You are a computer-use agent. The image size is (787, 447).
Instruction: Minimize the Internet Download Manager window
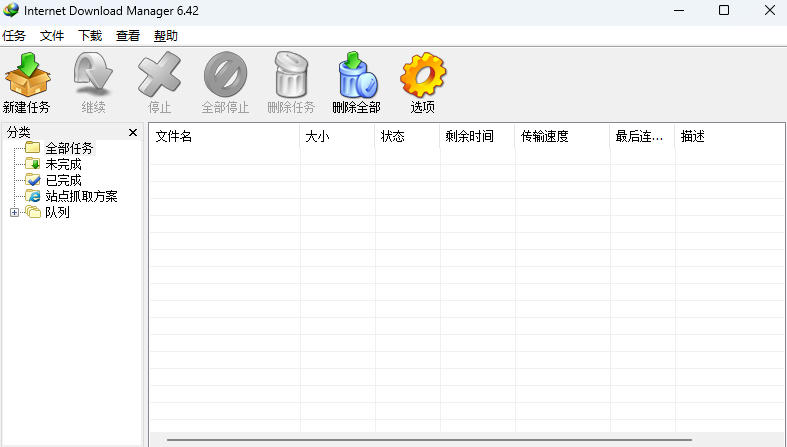tap(679, 11)
